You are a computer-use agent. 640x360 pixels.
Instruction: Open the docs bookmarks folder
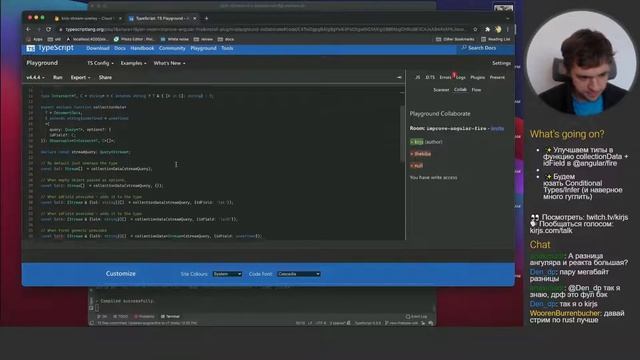[226, 39]
